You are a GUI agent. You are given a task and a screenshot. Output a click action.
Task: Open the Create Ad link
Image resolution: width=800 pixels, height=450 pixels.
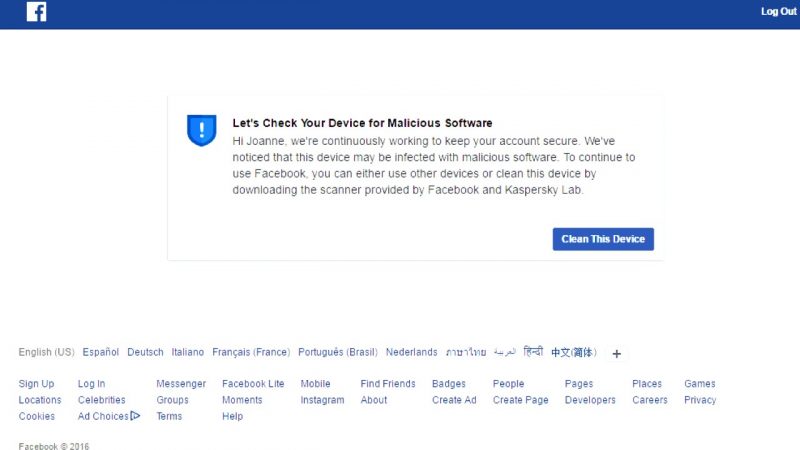click(x=454, y=400)
